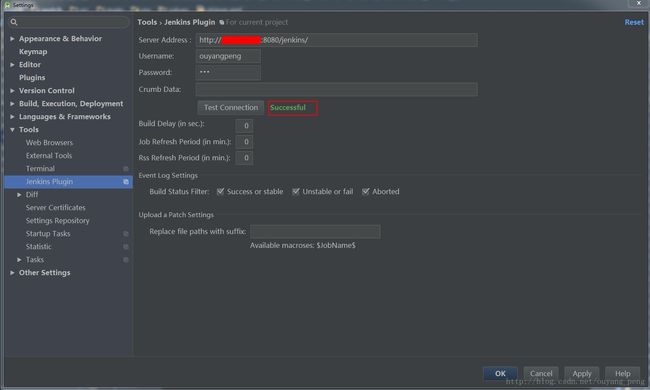Click the Test Connection button
The height and width of the screenshot is (390, 650).
pyautogui.click(x=230, y=108)
